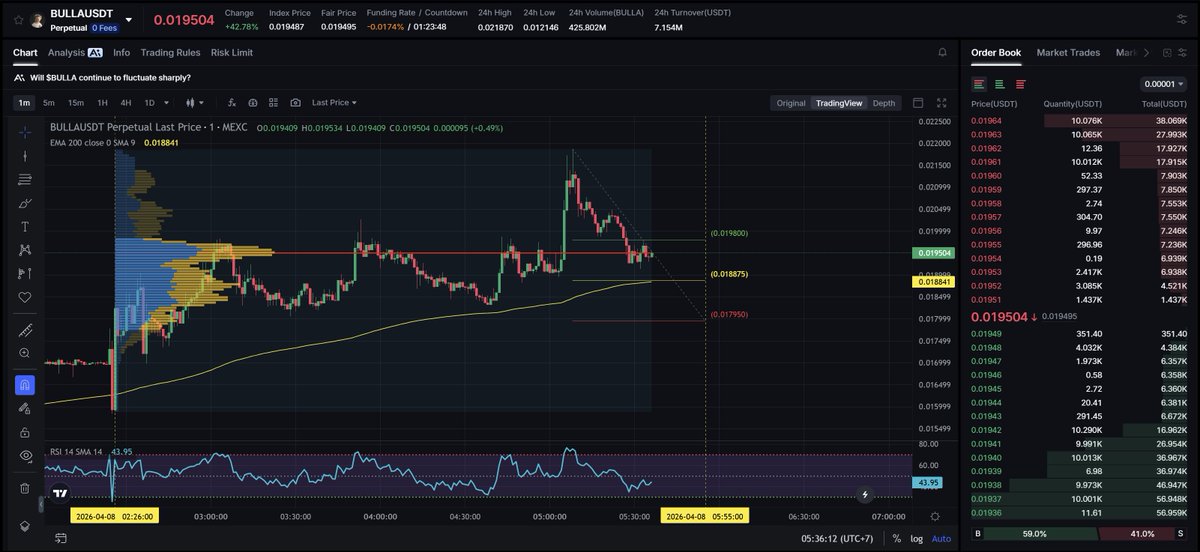The image size is (1200, 552).
Task: Click the heart favorites icon in sidebar
Action: point(25,297)
